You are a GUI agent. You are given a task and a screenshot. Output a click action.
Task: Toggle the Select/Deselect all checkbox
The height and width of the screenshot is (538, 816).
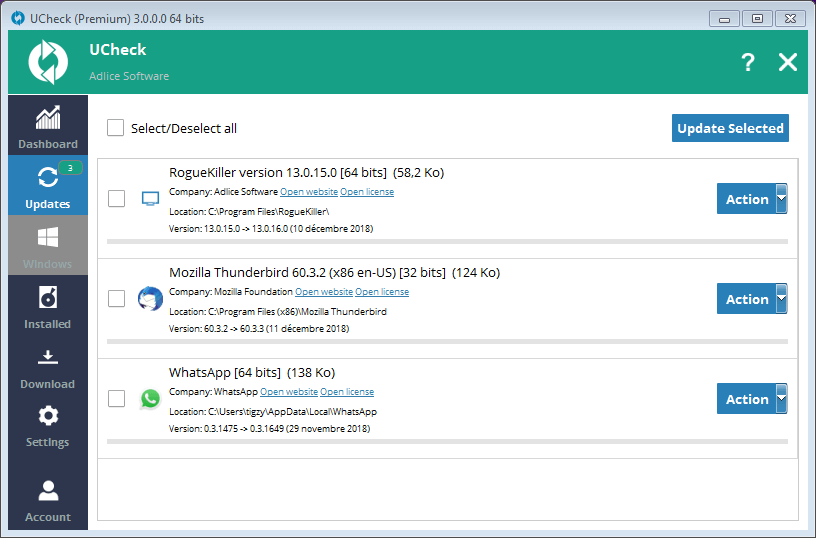tap(116, 128)
